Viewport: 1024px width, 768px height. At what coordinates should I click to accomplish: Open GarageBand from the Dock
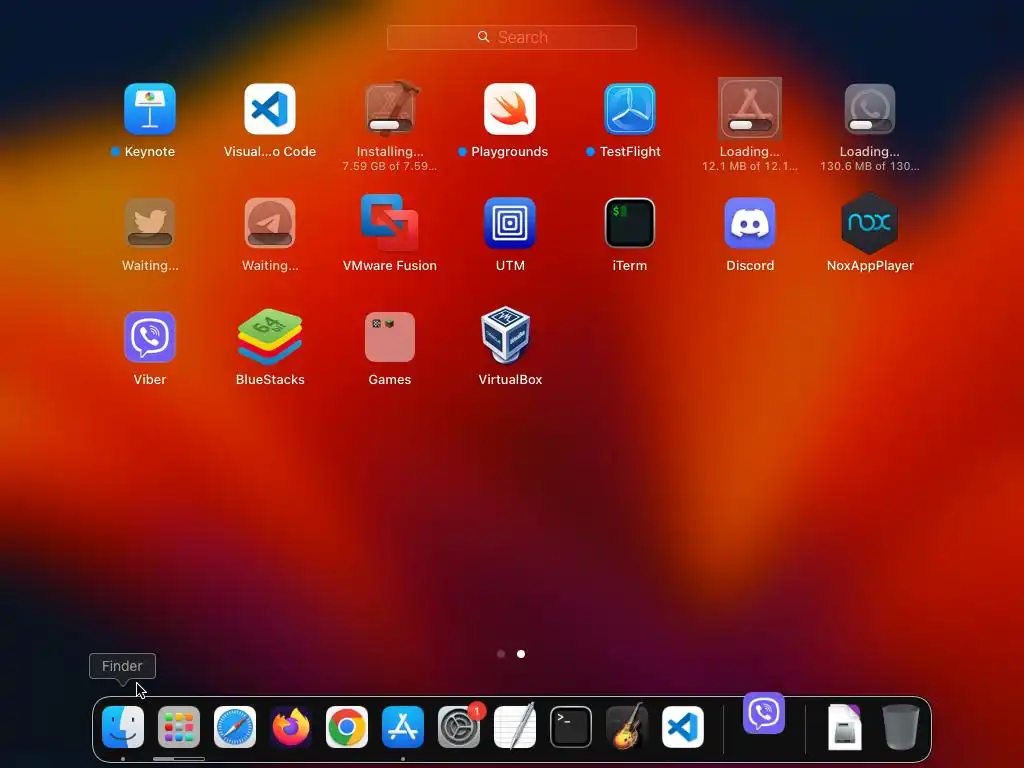point(627,726)
